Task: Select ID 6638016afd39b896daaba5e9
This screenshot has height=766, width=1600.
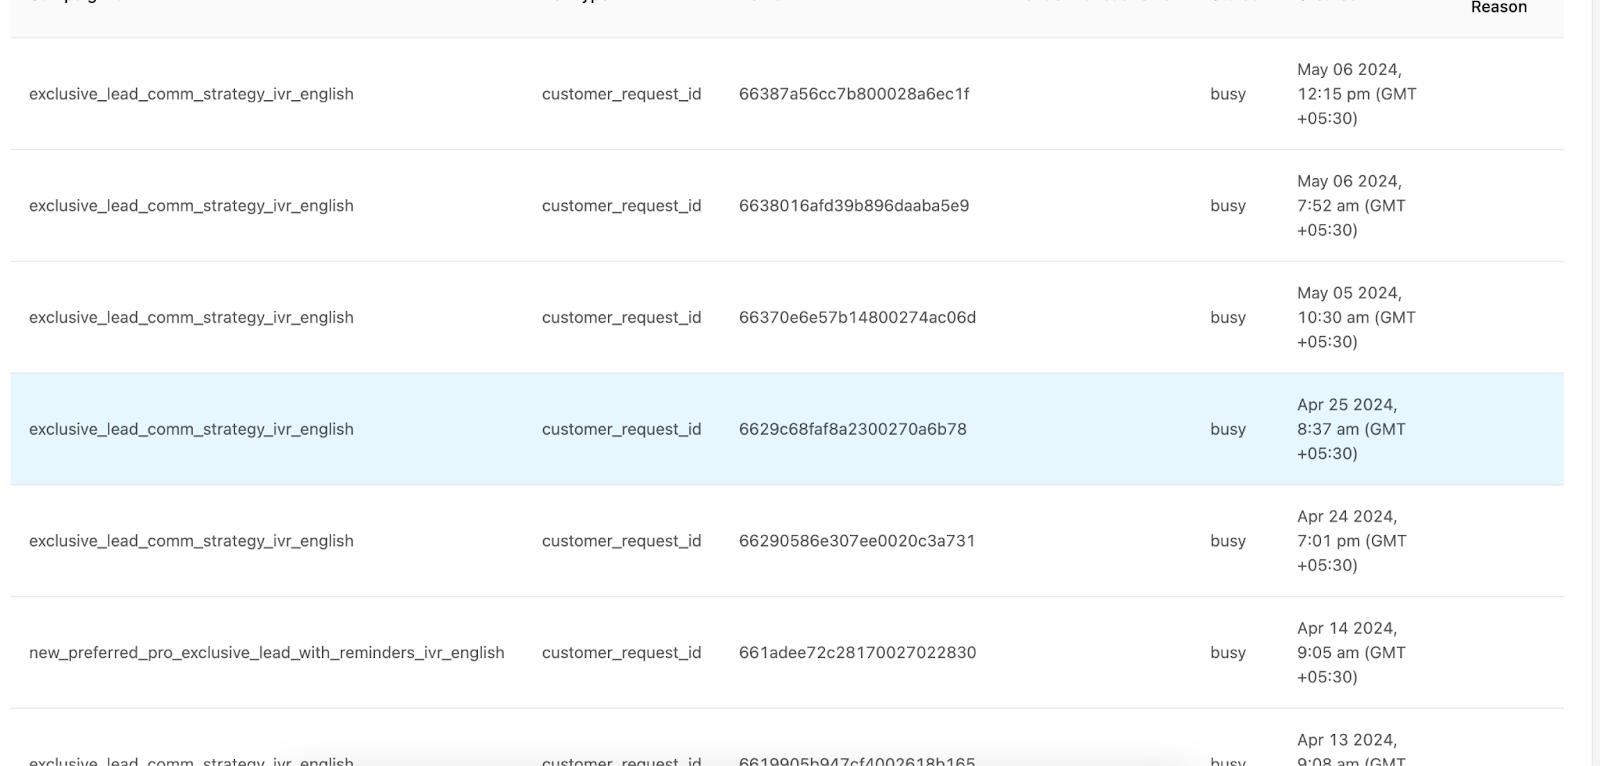Action: coord(853,206)
